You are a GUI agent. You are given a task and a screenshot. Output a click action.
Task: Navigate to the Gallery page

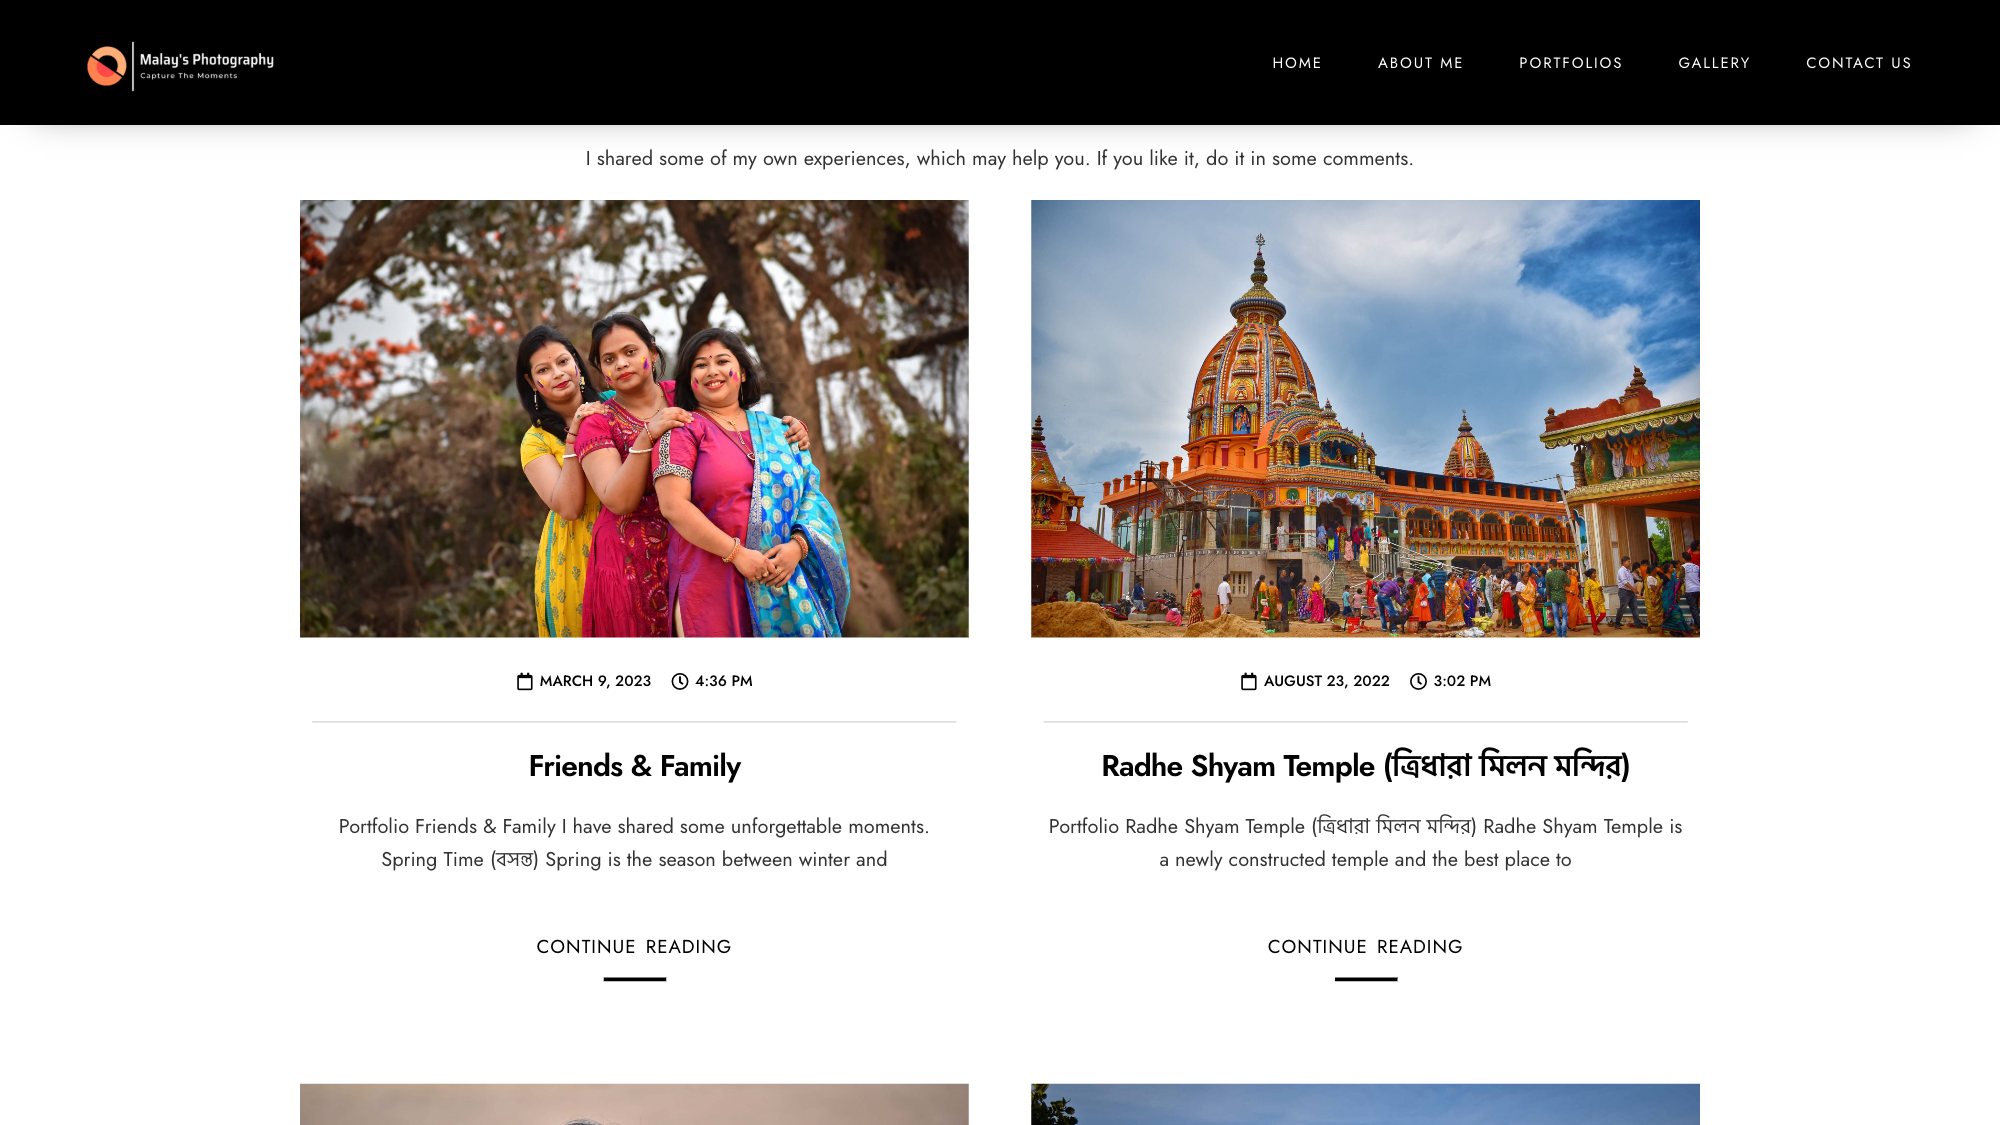[1714, 63]
